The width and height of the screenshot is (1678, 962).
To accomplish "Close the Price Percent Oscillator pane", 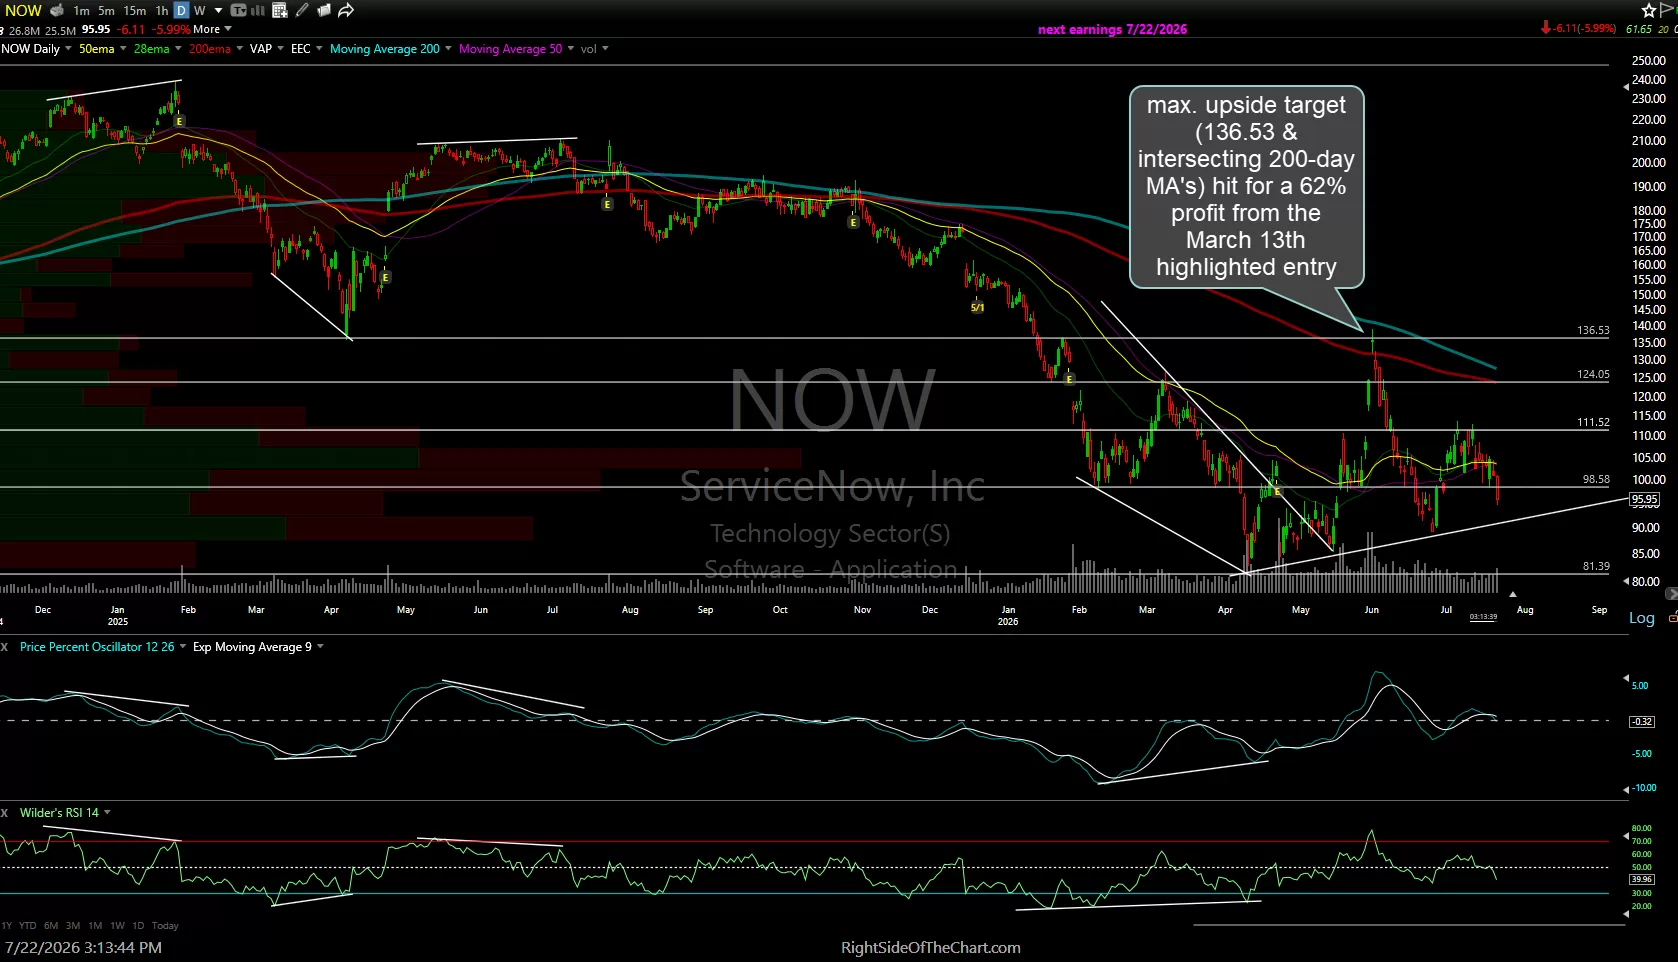I will coord(4,647).
